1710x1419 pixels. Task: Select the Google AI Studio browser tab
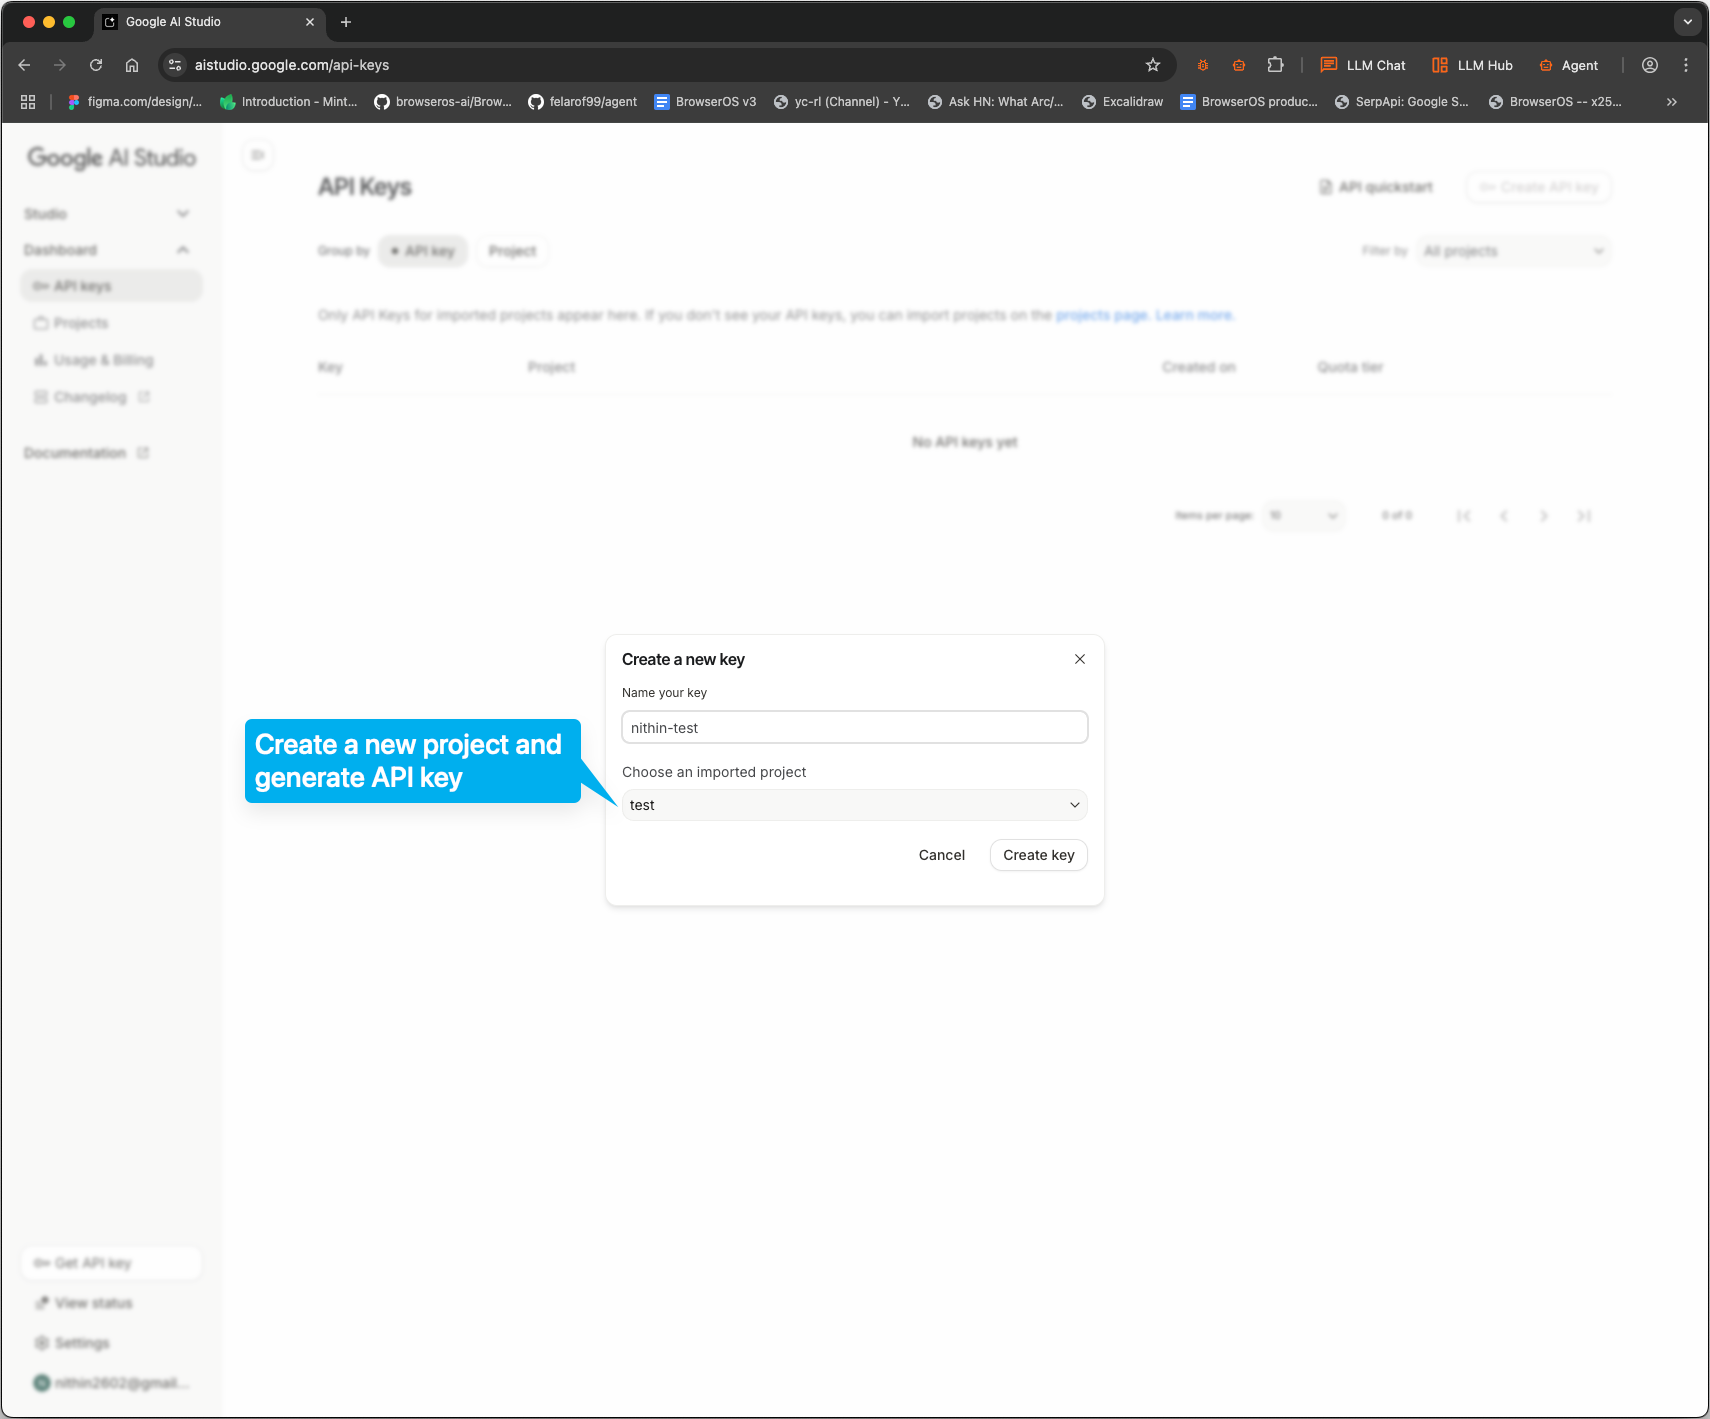click(x=200, y=21)
